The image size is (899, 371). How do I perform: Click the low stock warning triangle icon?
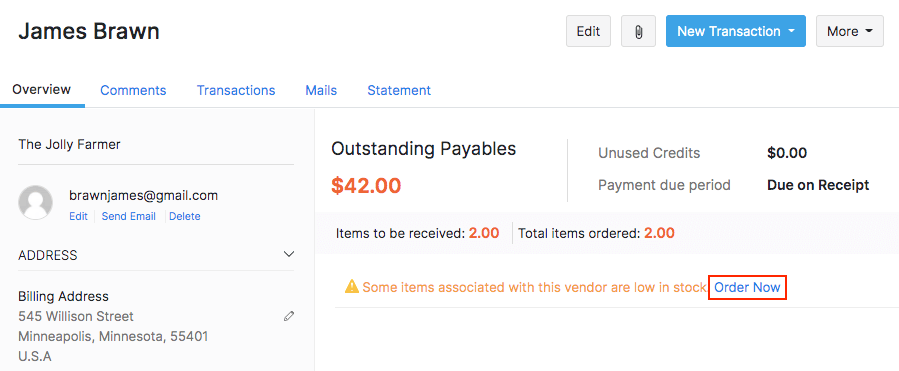pyautogui.click(x=351, y=286)
